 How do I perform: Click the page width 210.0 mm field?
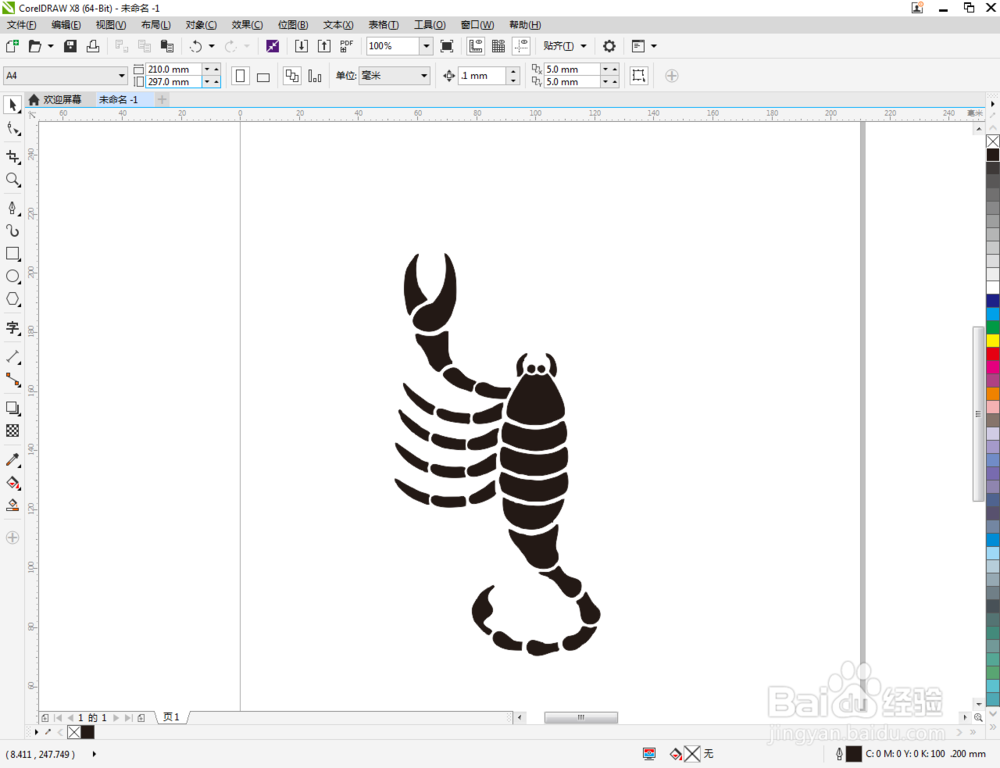tap(174, 69)
